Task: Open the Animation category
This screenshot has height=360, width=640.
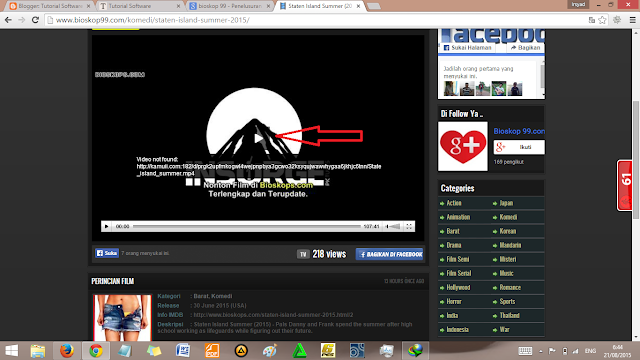Action: click(x=458, y=217)
